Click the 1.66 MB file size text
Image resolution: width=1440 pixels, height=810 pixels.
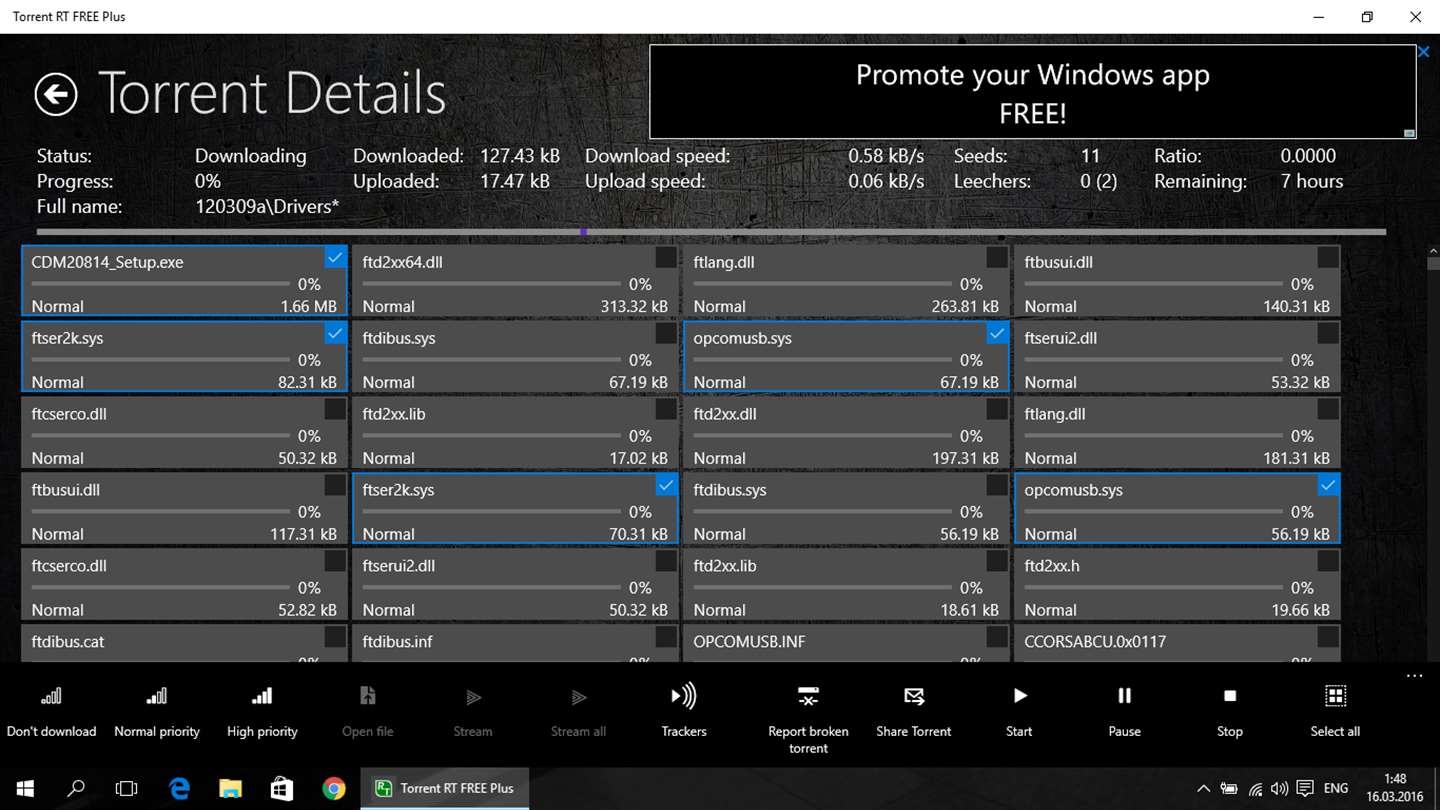[309, 307]
